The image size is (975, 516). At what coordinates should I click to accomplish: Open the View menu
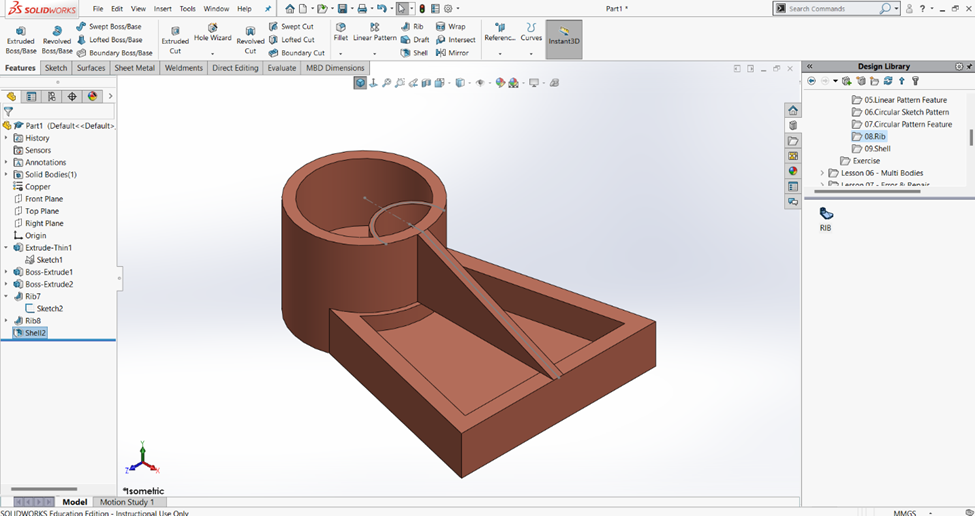click(138, 9)
